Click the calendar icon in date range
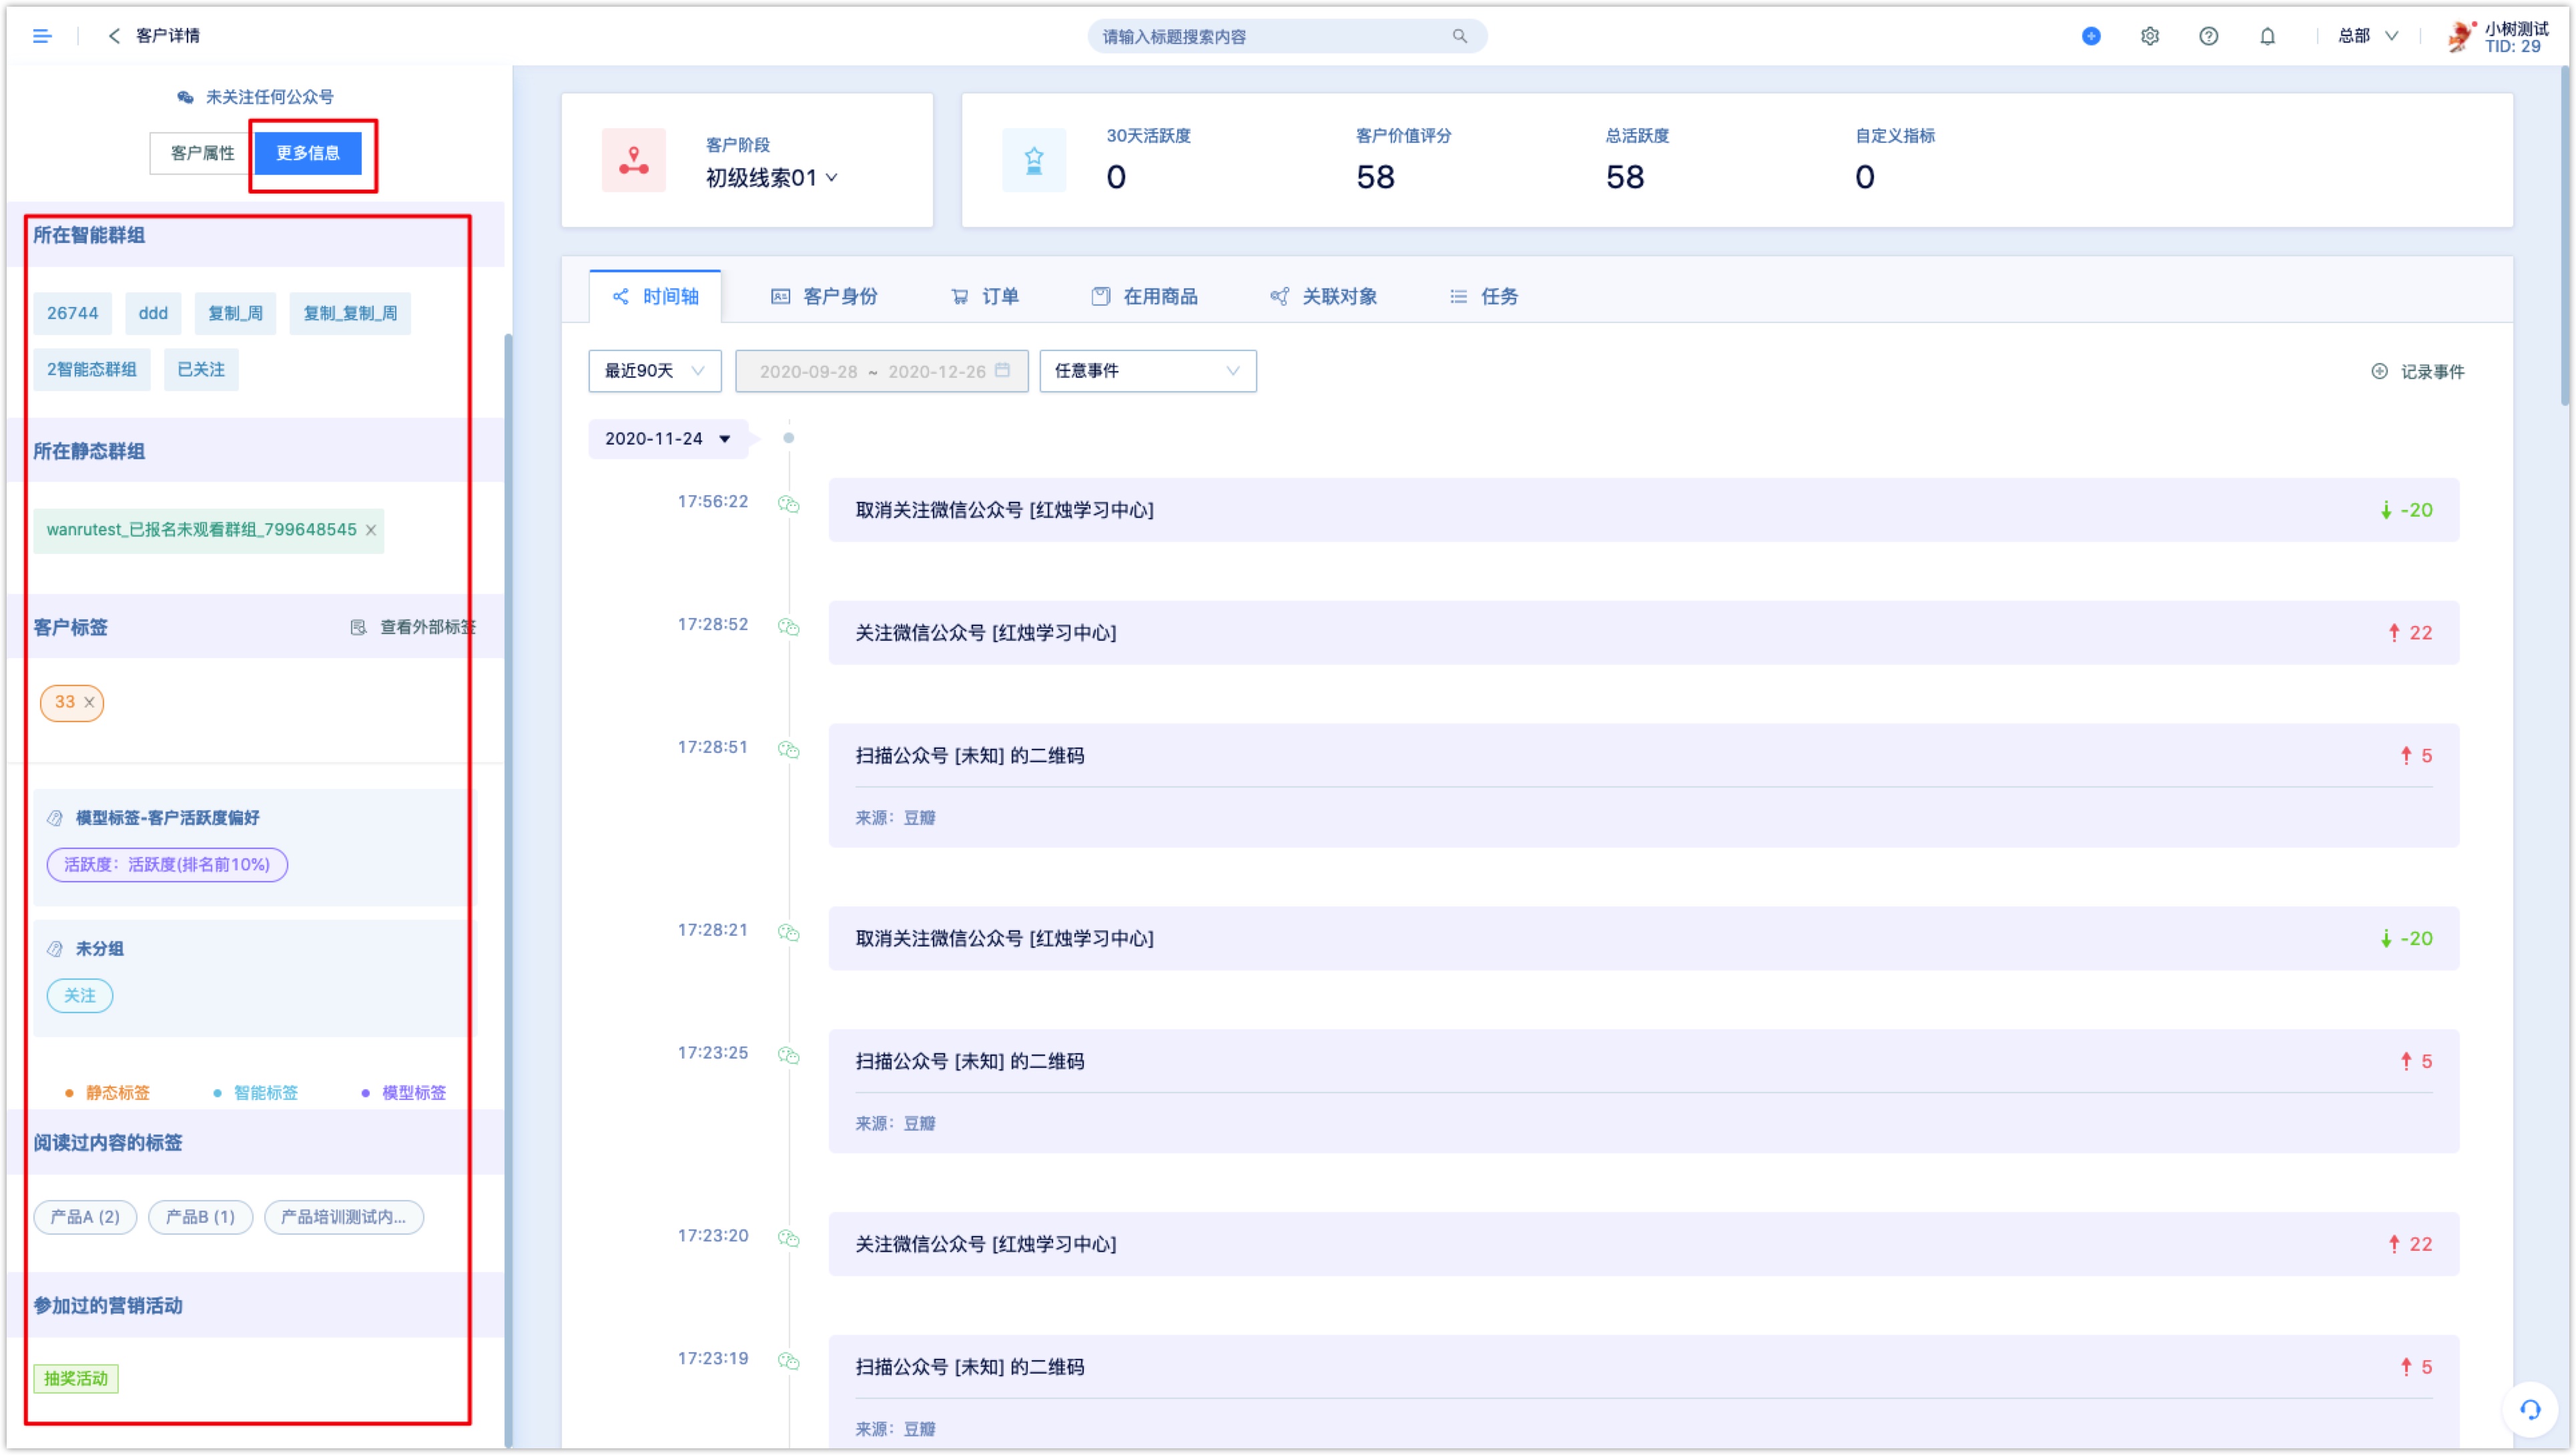This screenshot has width=2576, height=1455. [x=1003, y=370]
